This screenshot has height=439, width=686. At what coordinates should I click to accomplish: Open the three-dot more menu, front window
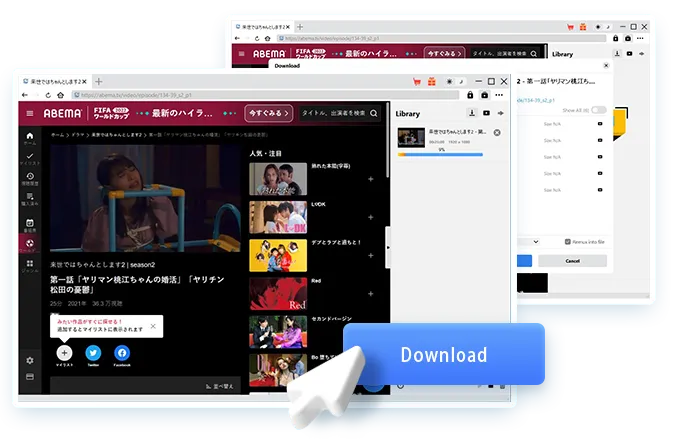[x=499, y=95]
